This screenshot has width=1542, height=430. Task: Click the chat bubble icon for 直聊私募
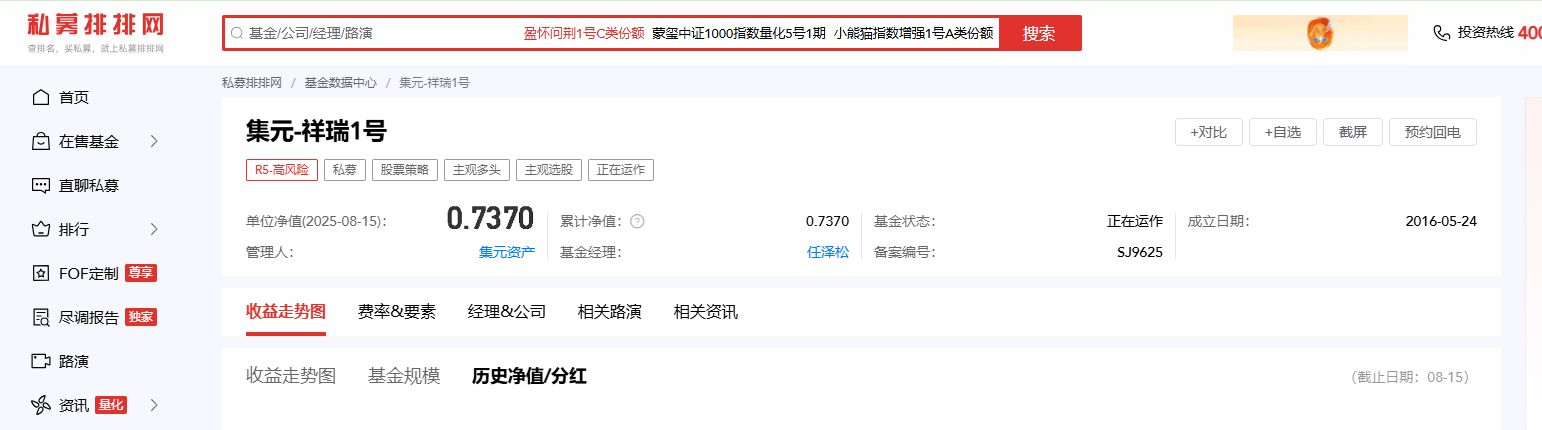click(41, 185)
